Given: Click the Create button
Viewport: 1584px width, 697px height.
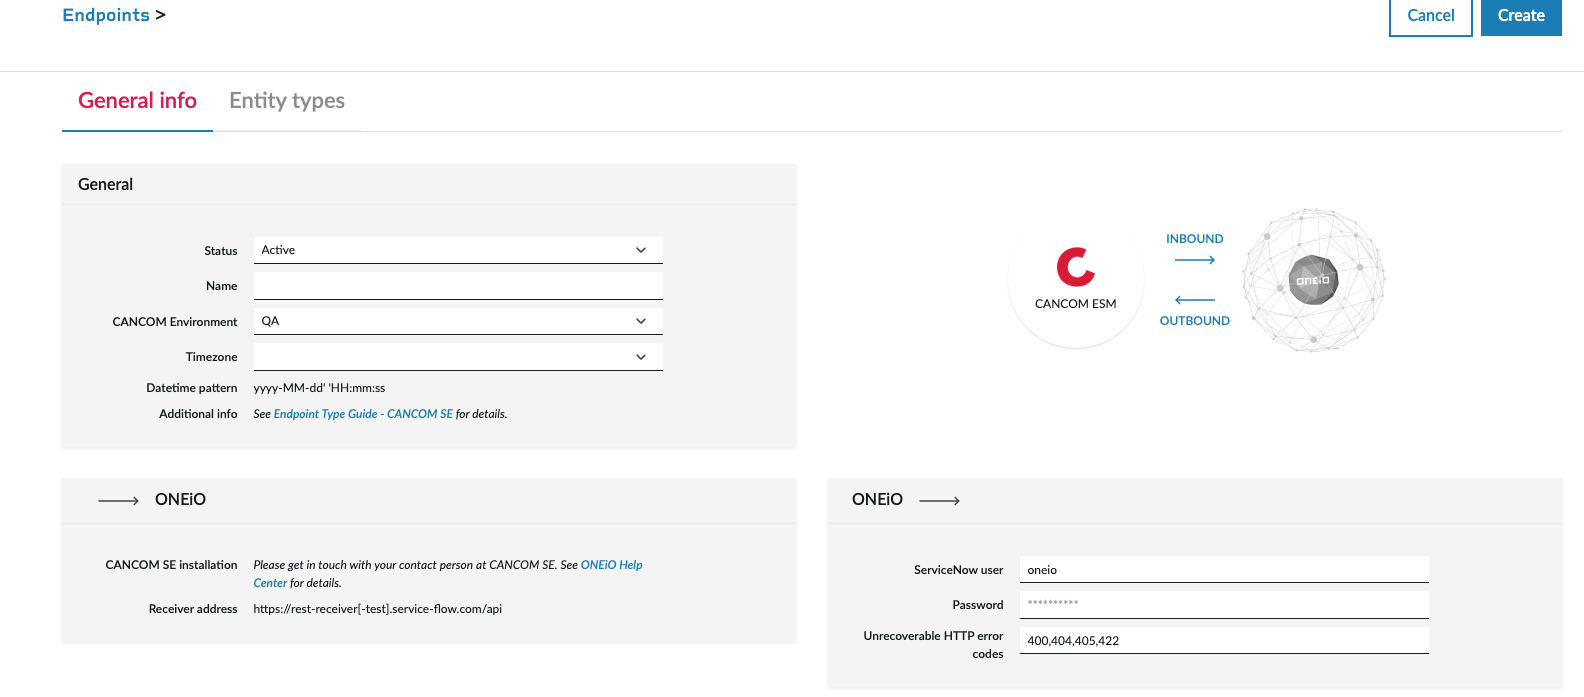Looking at the screenshot, I should (1521, 16).
